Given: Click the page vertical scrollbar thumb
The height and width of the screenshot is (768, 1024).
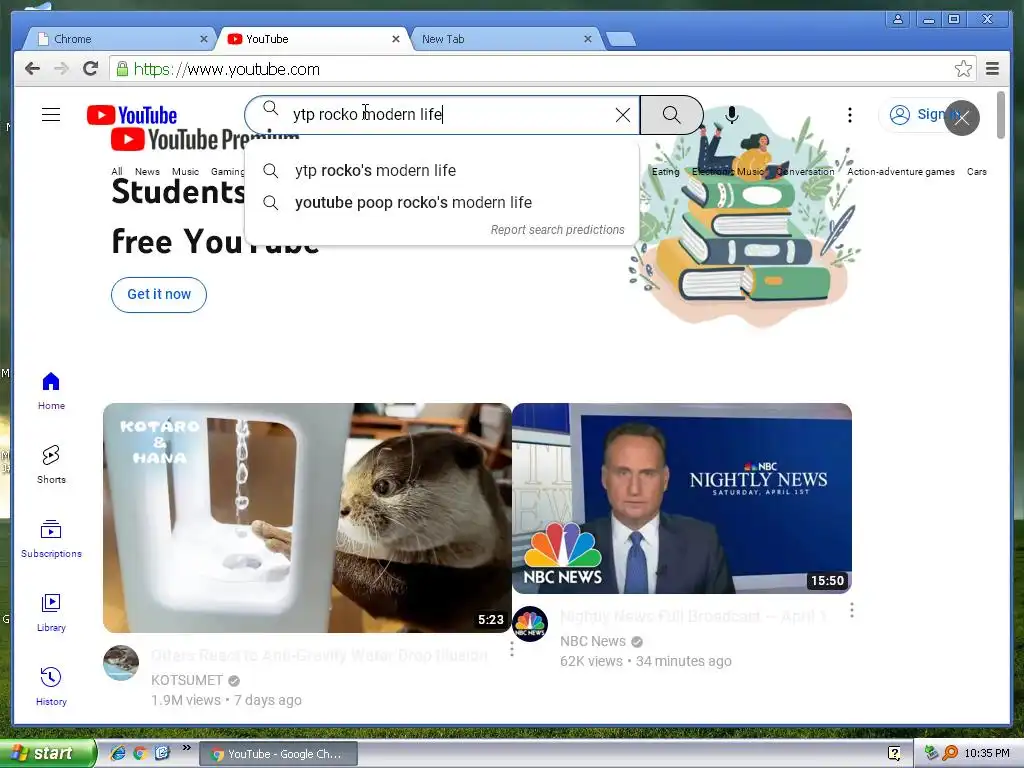Looking at the screenshot, I should click(1001, 115).
